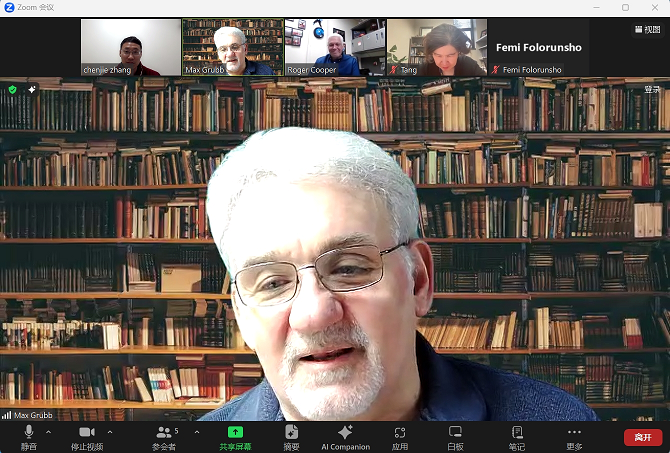Open the 视图 view layout menu
This screenshot has width=670, height=453.
(x=647, y=30)
